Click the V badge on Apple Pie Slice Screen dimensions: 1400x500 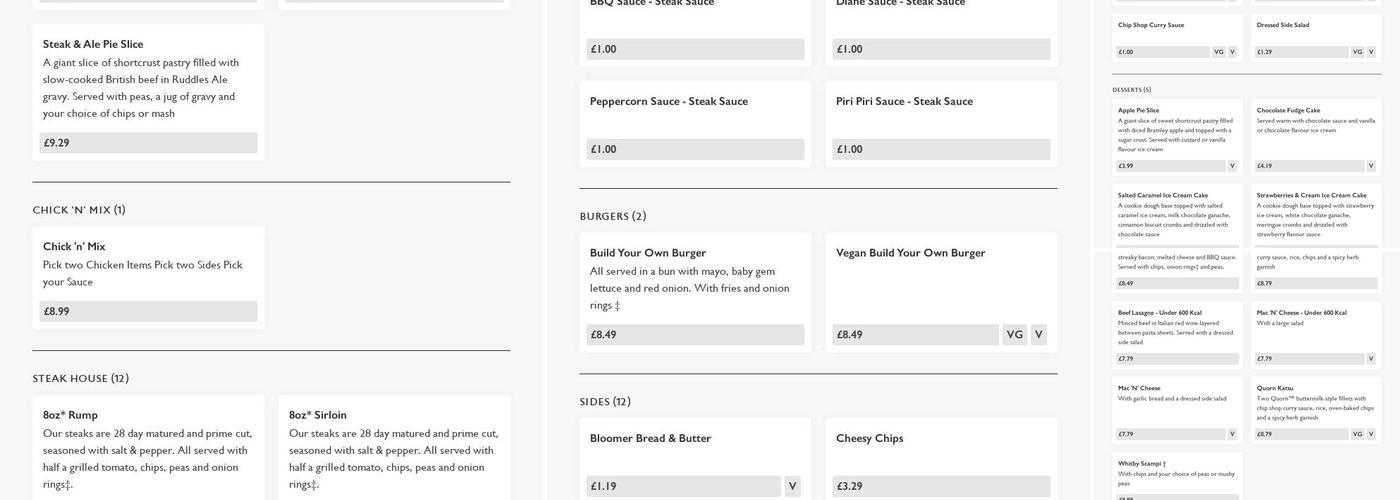pos(1231,166)
